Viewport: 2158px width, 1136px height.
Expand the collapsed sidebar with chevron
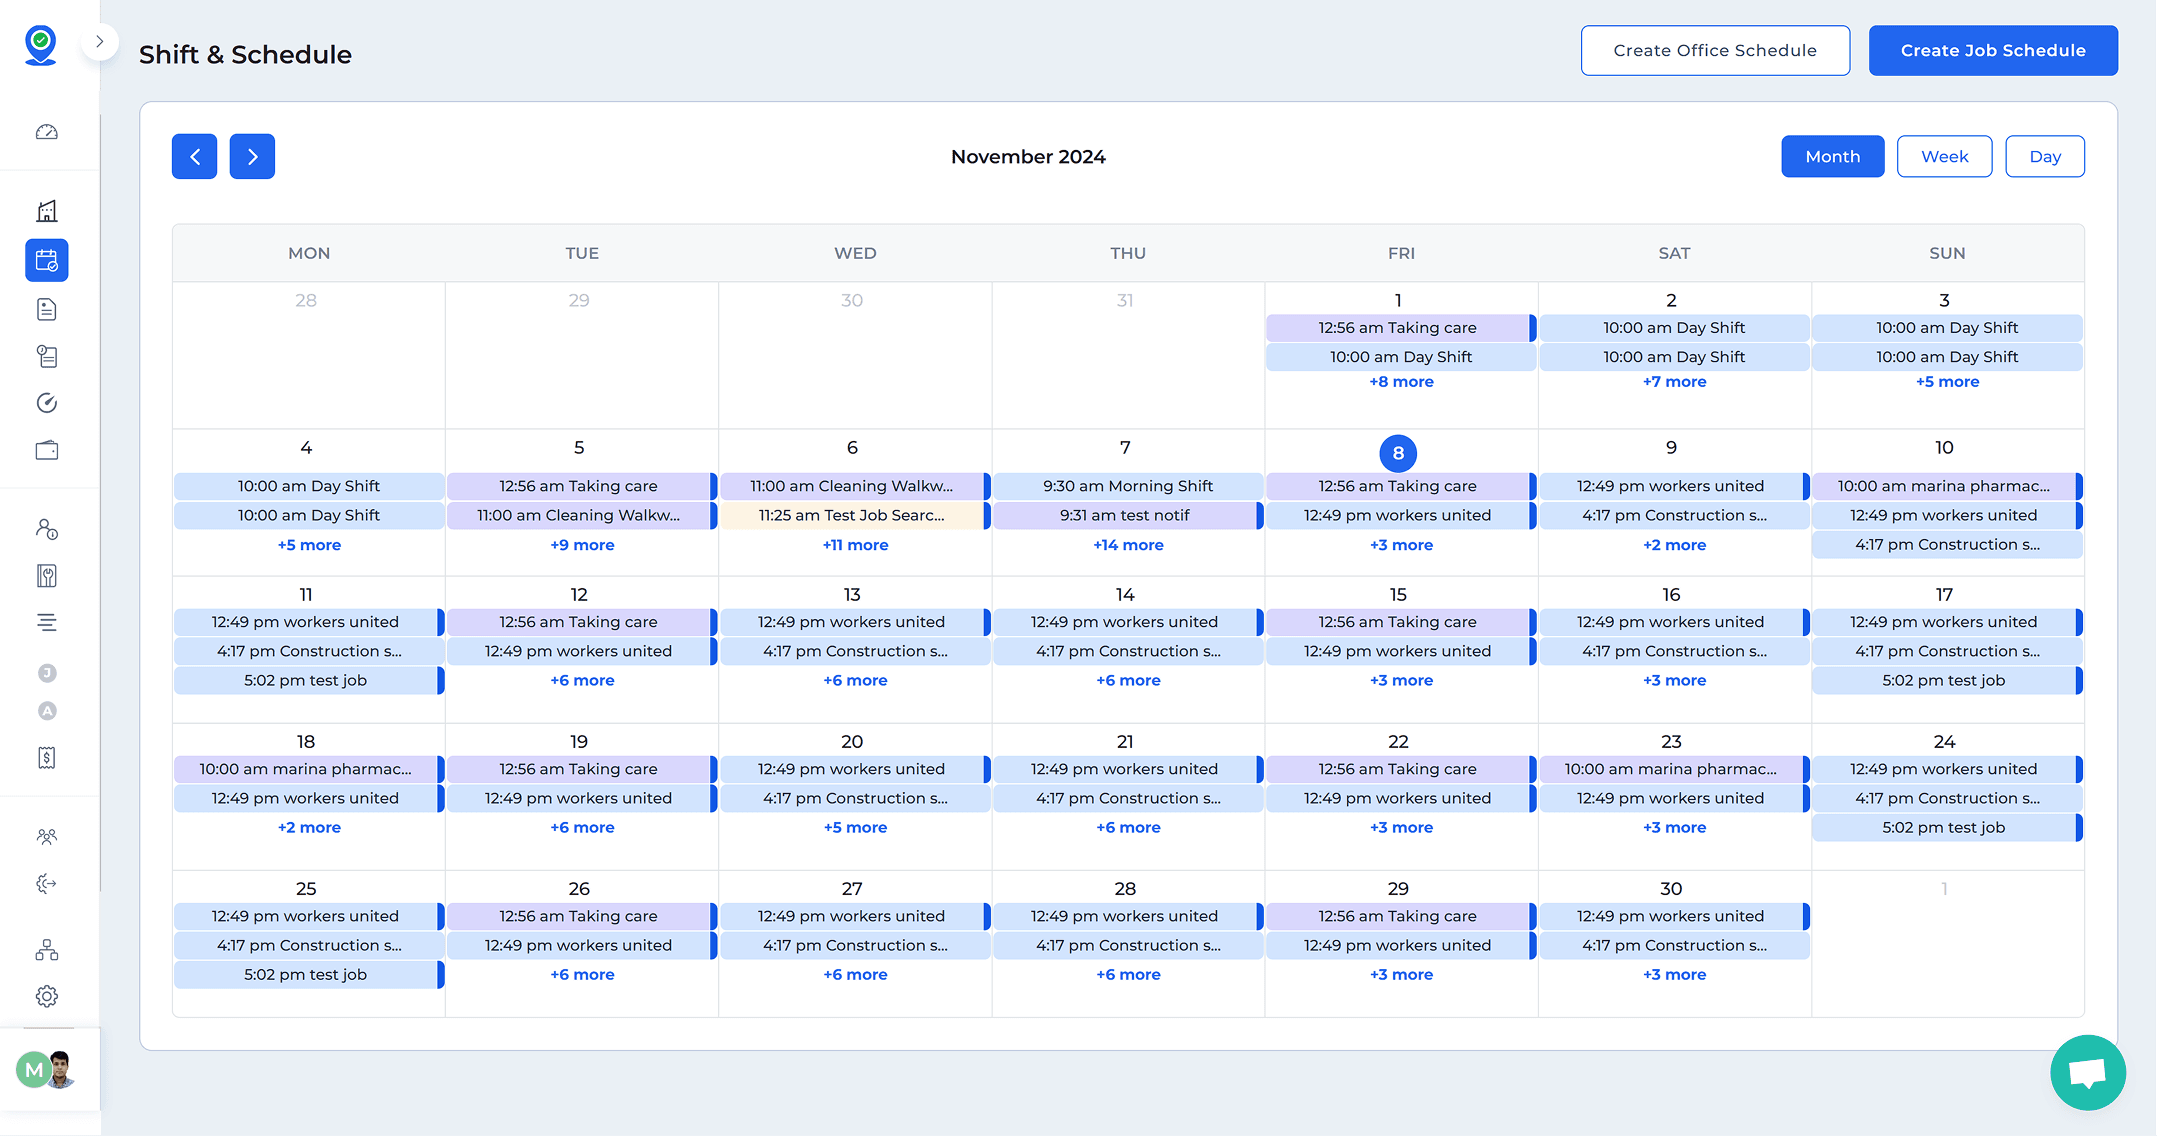pyautogui.click(x=99, y=42)
